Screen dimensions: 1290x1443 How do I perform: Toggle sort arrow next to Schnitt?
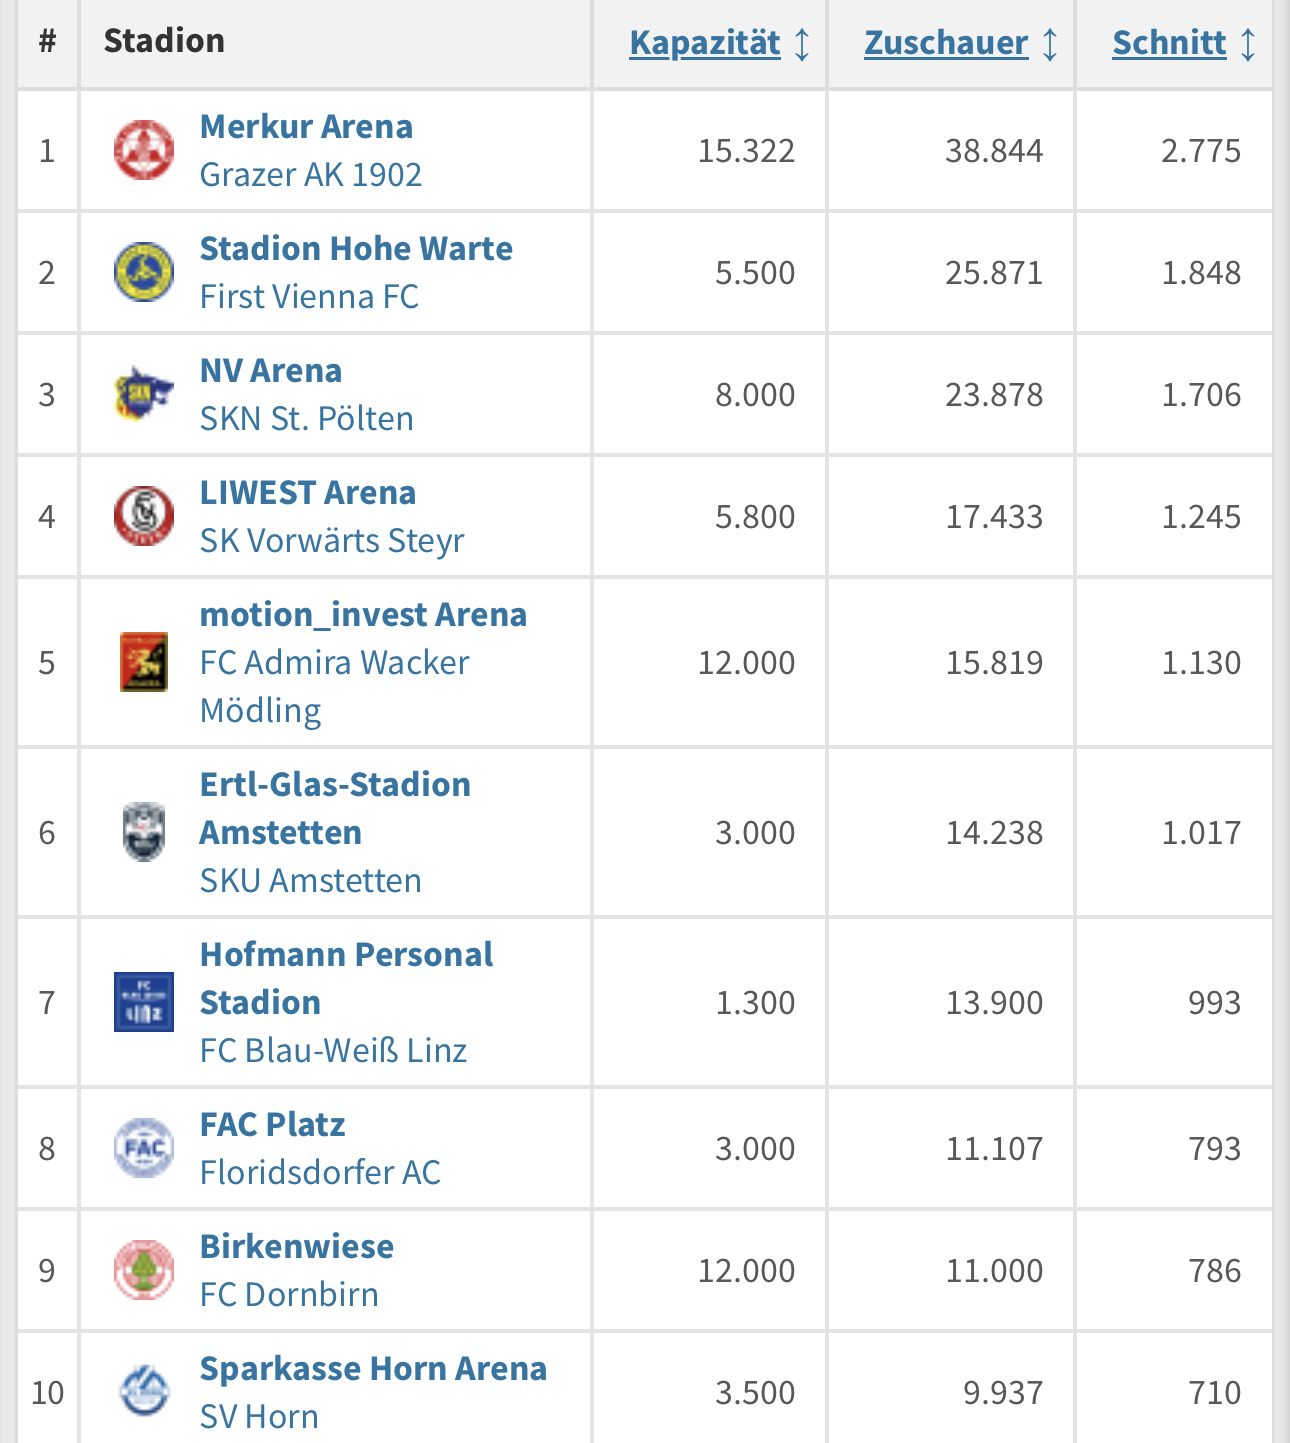1248,44
